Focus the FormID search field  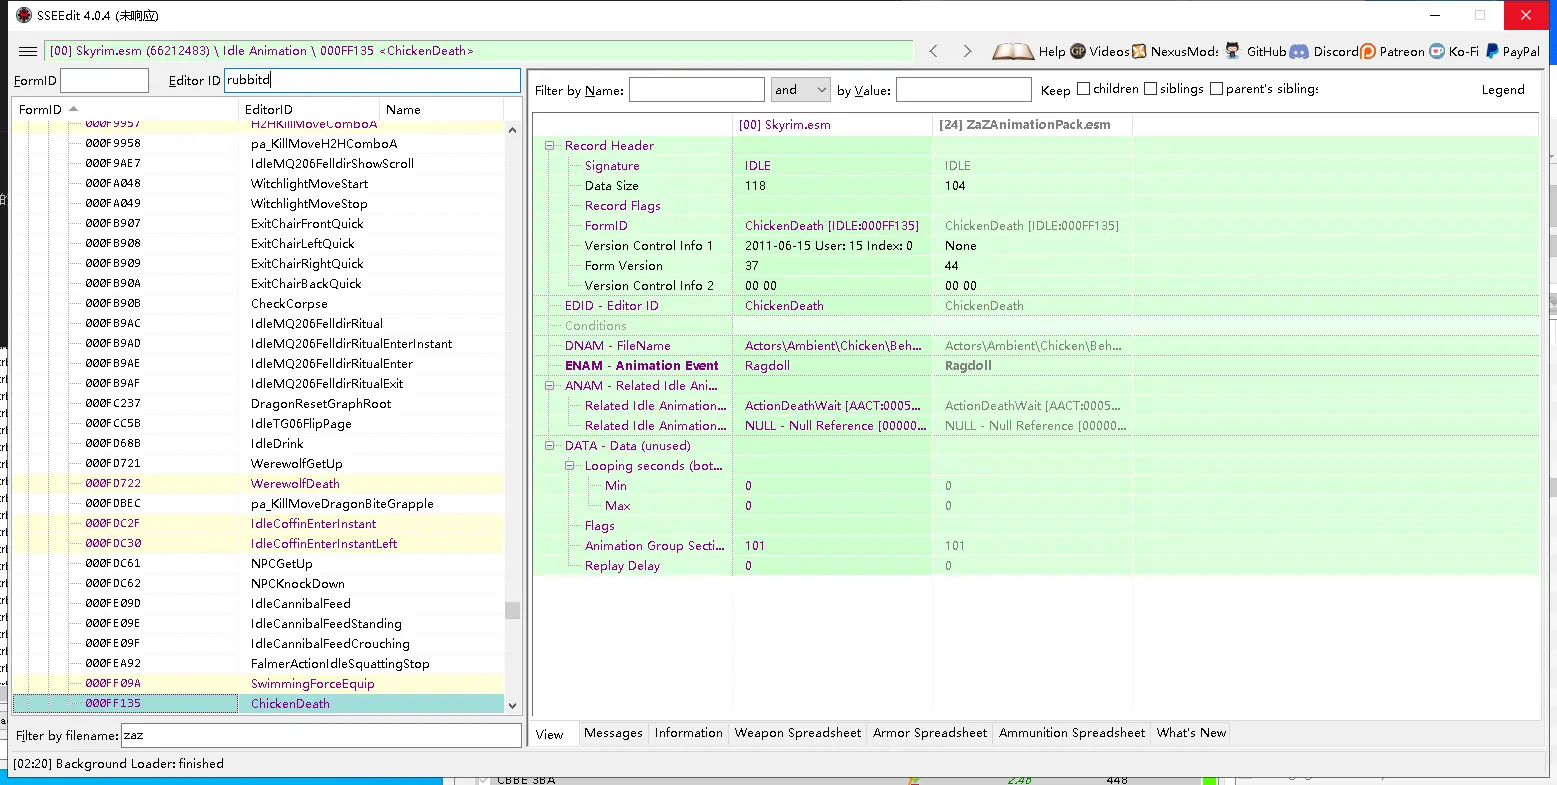104,80
